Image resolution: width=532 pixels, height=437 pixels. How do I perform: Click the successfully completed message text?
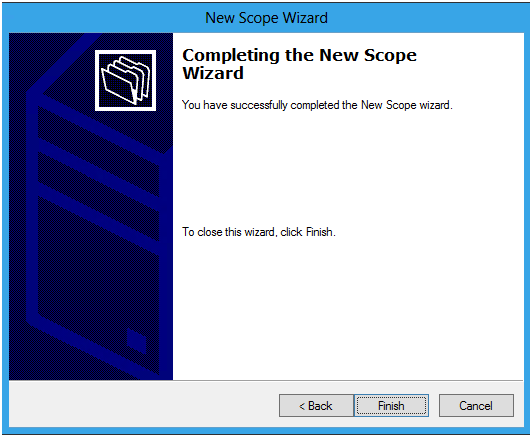[317, 105]
